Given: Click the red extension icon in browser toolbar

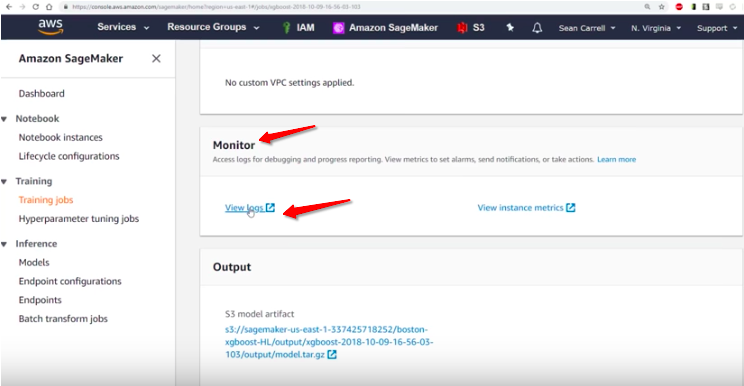Looking at the screenshot, I should (x=679, y=7).
